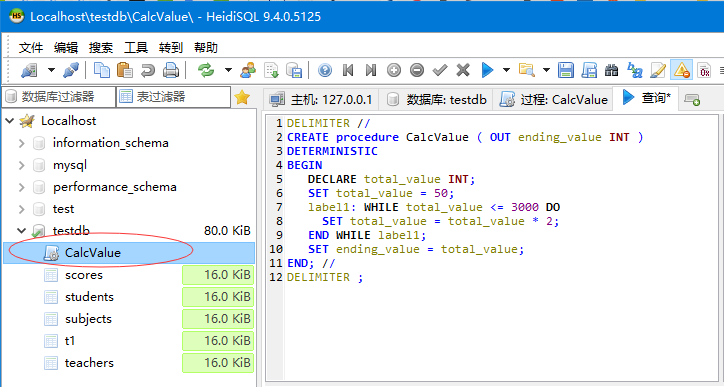Open the 文件 menu
Screen dimensions: 724x387
coord(31,48)
